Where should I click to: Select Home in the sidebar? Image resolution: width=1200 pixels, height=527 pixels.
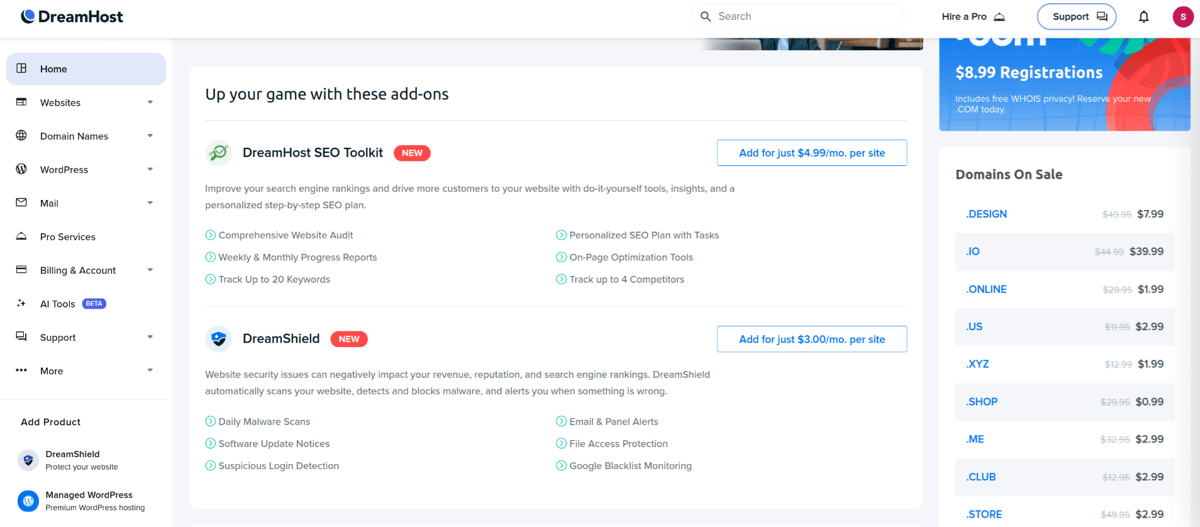[x=86, y=69]
